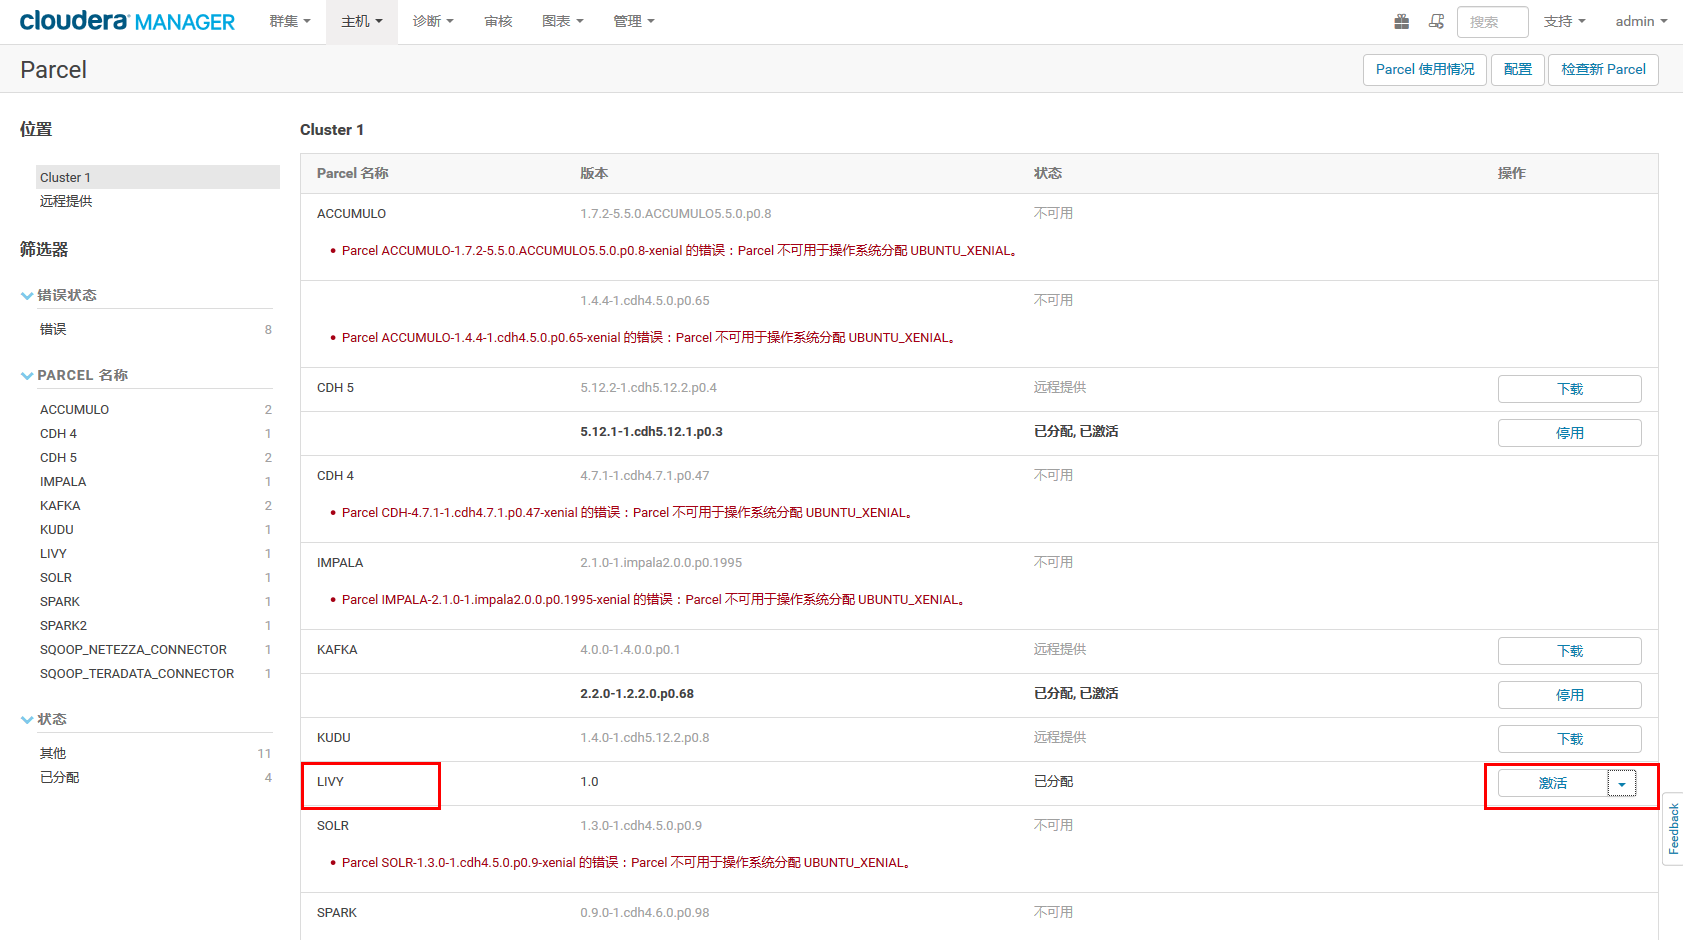The width and height of the screenshot is (1683, 940).
Task: Open the 主机 menu
Action: [x=362, y=21]
